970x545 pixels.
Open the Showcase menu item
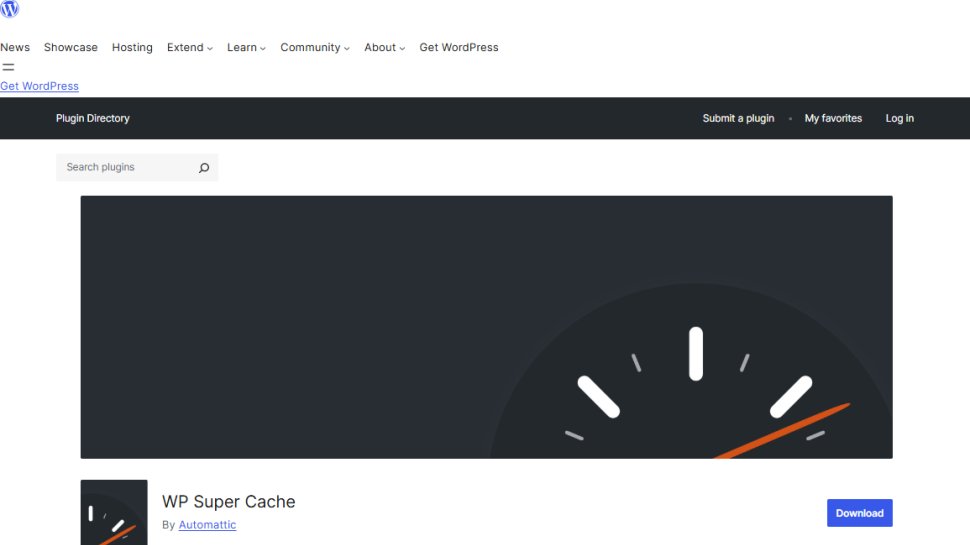(71, 48)
